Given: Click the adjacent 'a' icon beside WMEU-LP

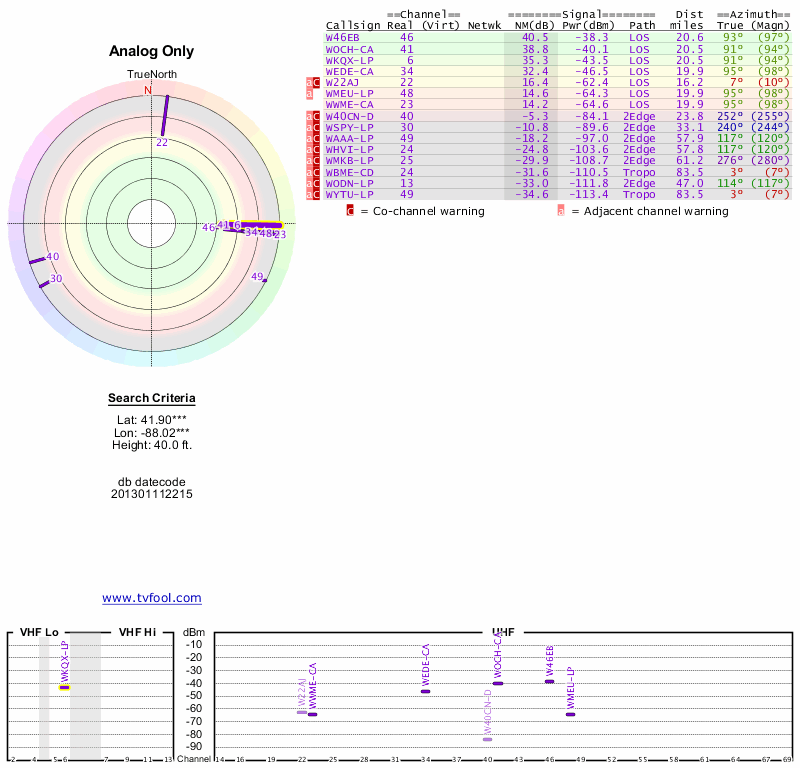Looking at the screenshot, I should pos(308,93).
